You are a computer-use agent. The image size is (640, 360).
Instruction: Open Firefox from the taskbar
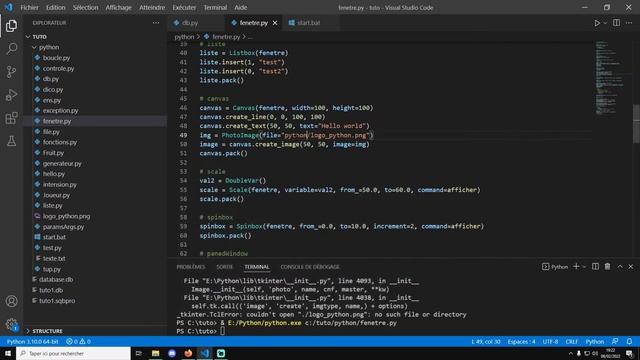pyautogui.click(x=188, y=353)
